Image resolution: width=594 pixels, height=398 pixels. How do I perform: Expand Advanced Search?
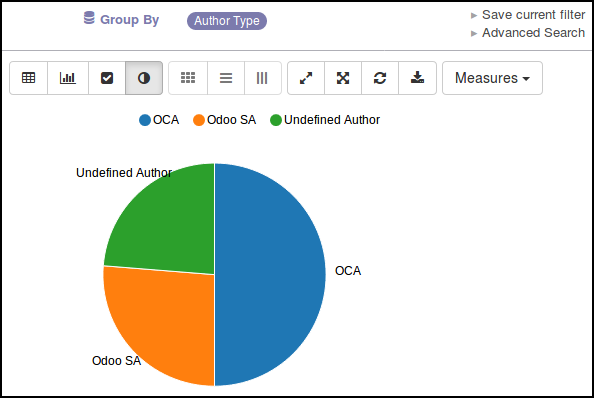pyautogui.click(x=528, y=33)
